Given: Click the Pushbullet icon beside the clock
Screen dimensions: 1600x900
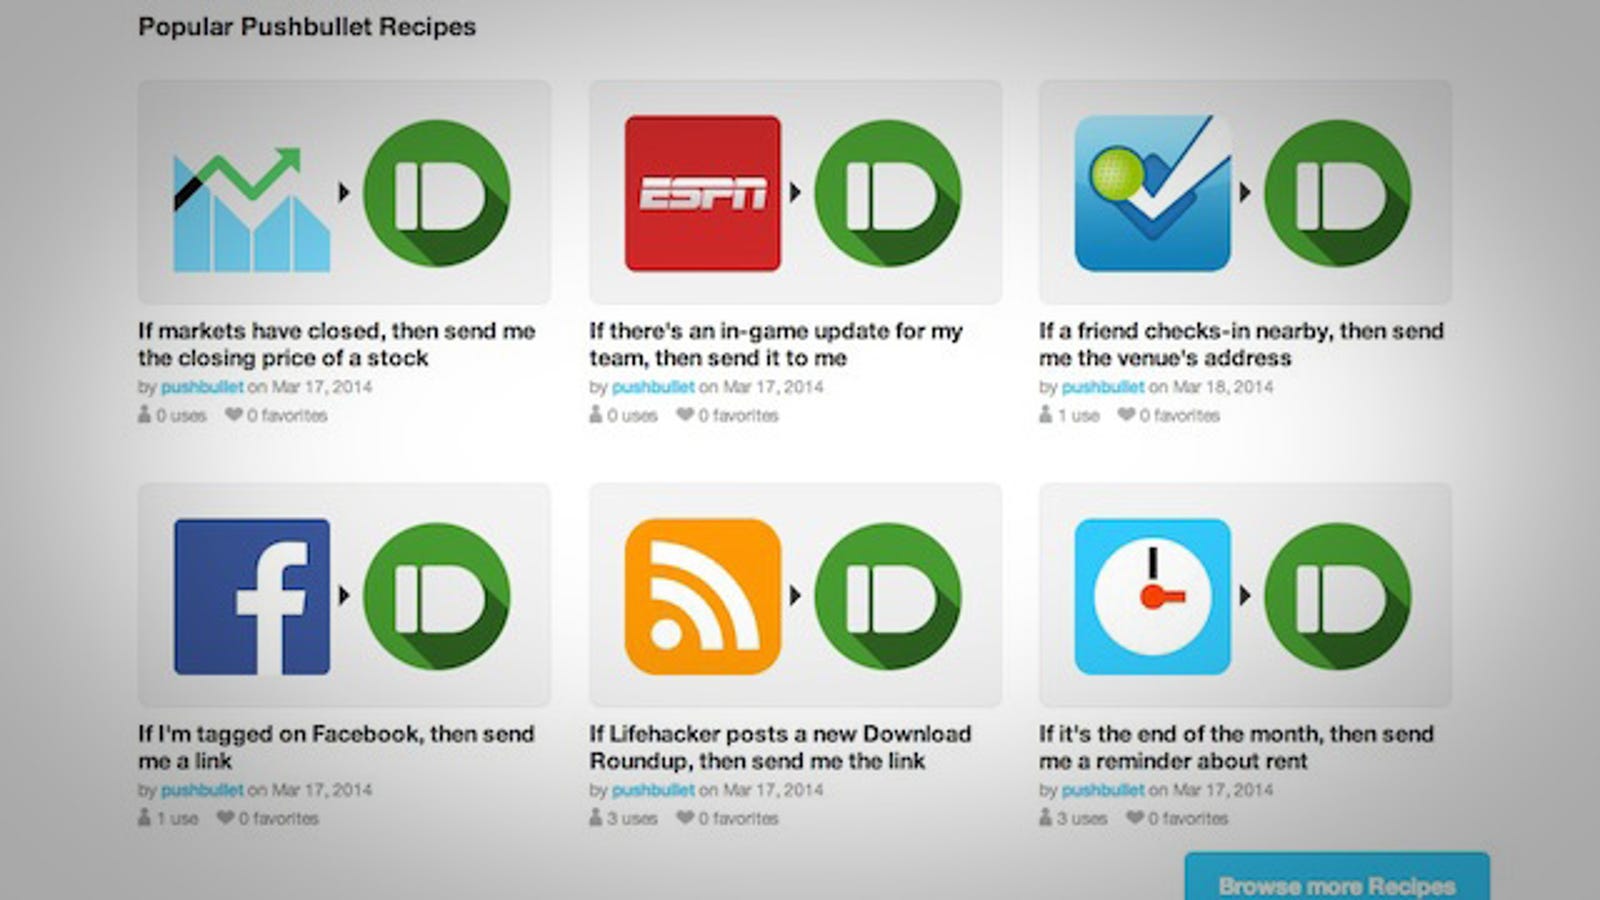Looking at the screenshot, I should click(x=1338, y=596).
